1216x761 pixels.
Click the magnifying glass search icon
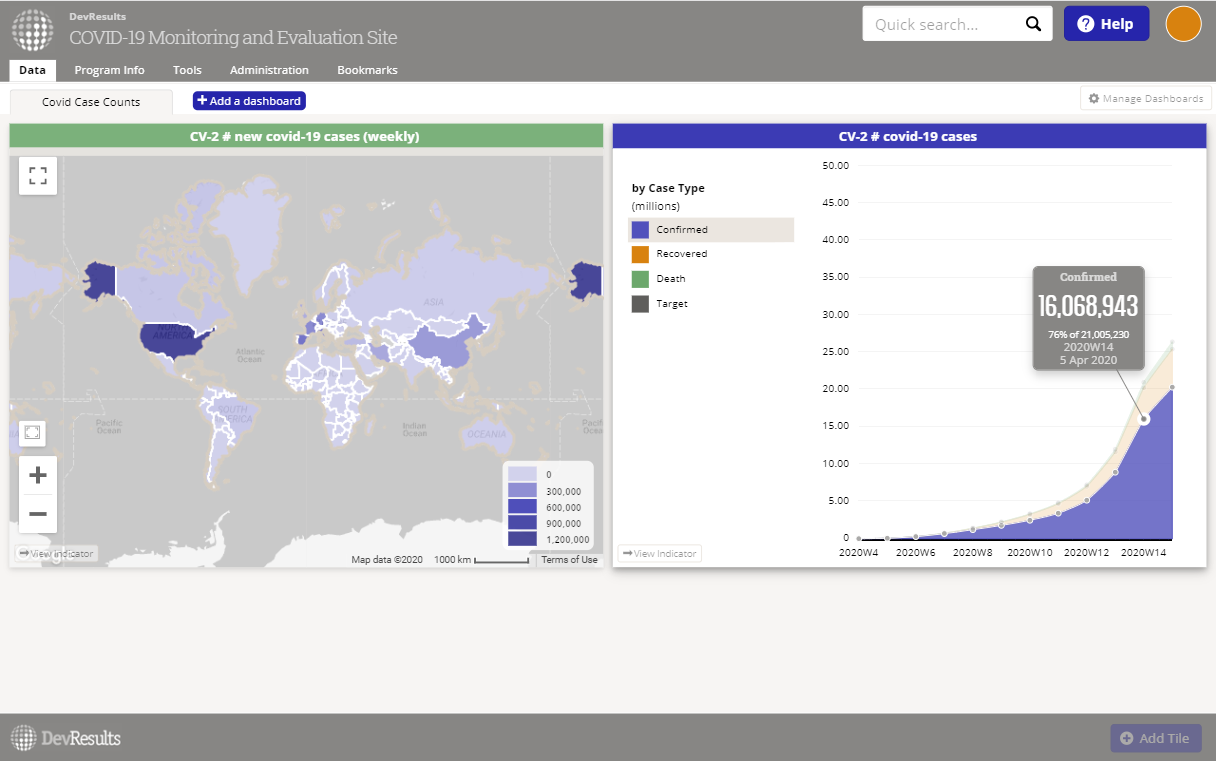click(x=1033, y=24)
